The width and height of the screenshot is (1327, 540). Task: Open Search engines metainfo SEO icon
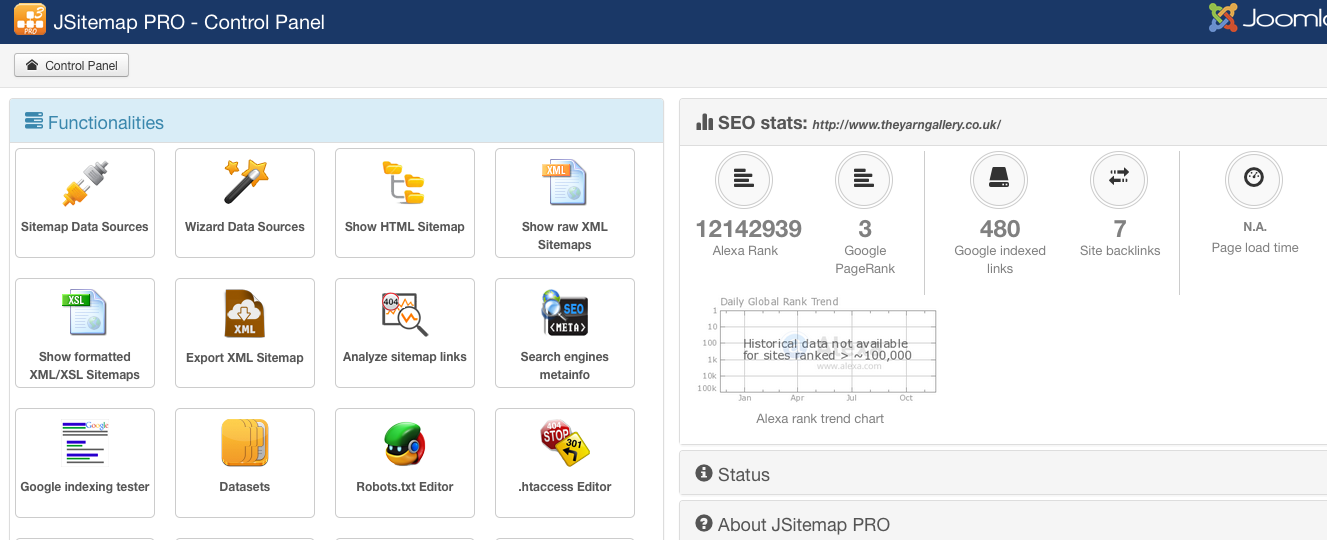[x=564, y=313]
